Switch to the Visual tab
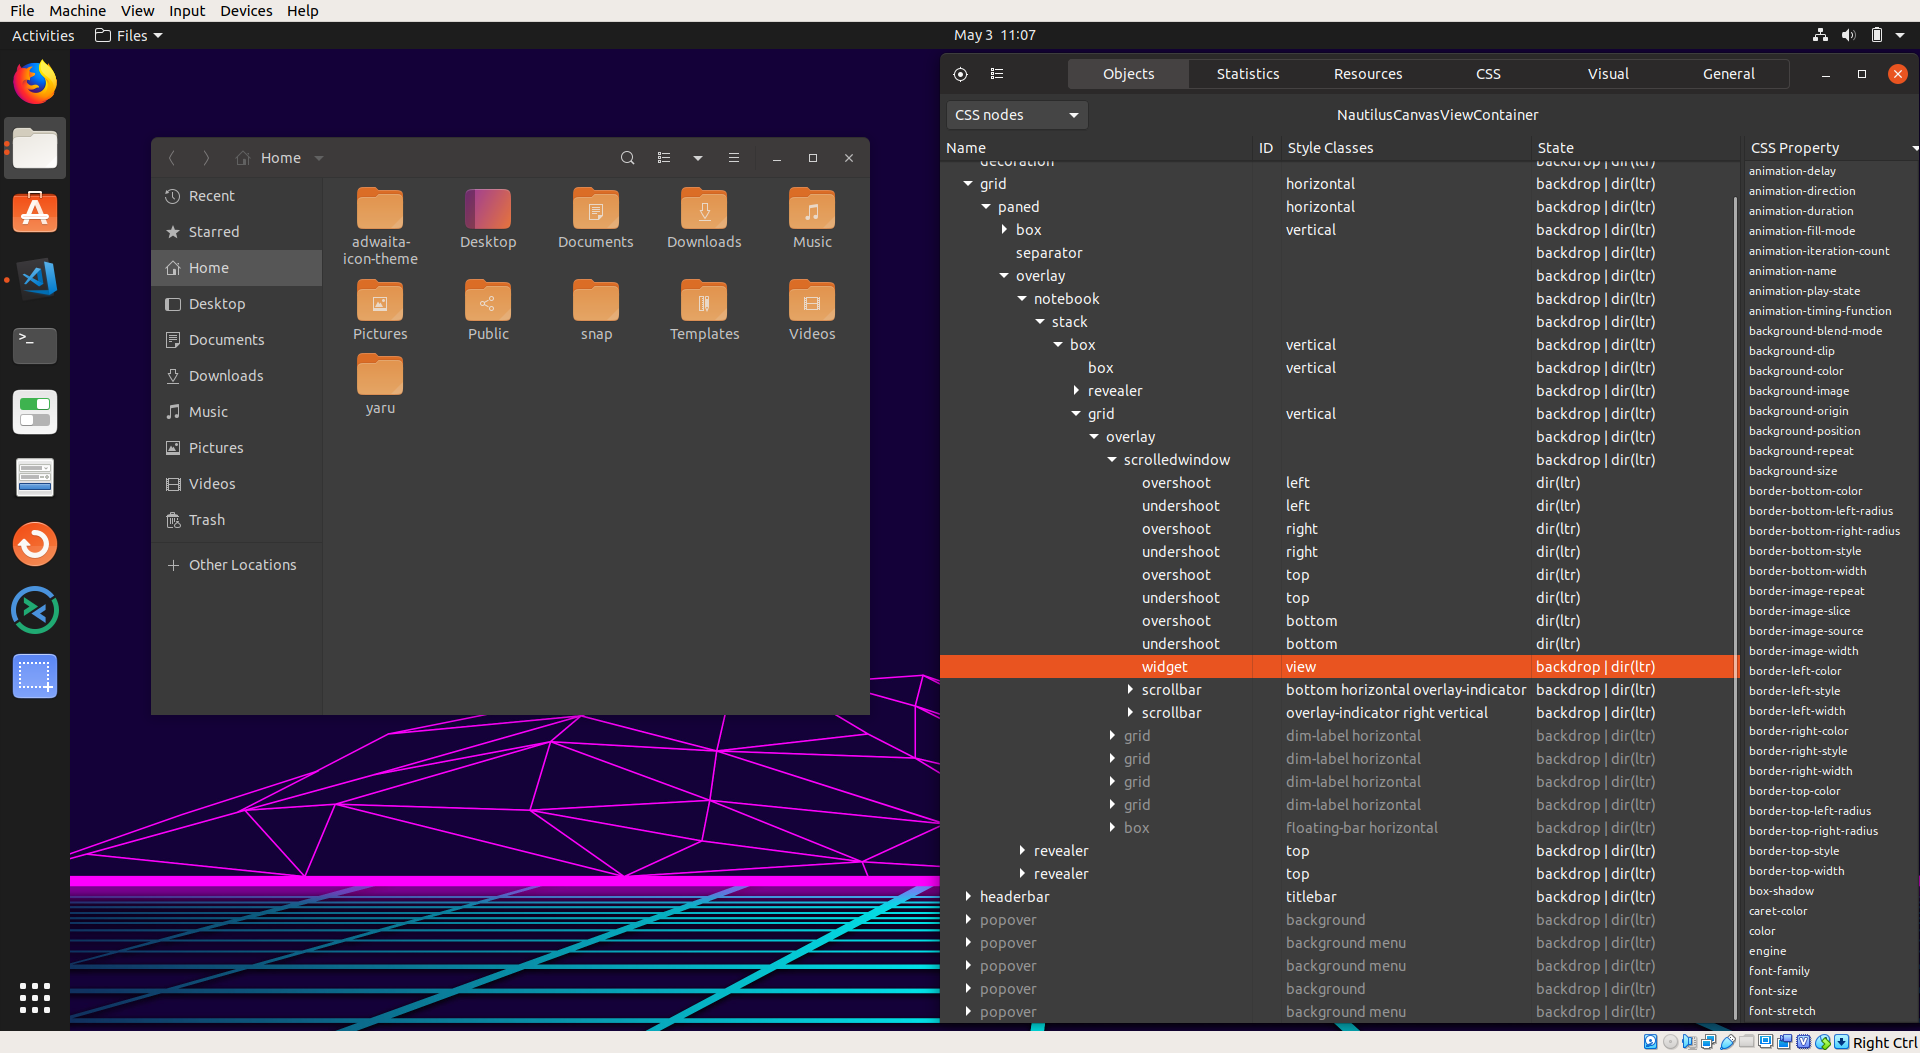The image size is (1920, 1053). click(1607, 74)
